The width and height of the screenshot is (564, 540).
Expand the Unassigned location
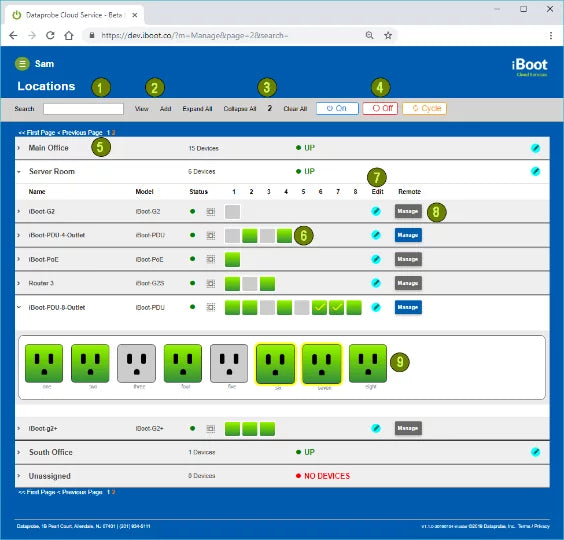coord(19,476)
